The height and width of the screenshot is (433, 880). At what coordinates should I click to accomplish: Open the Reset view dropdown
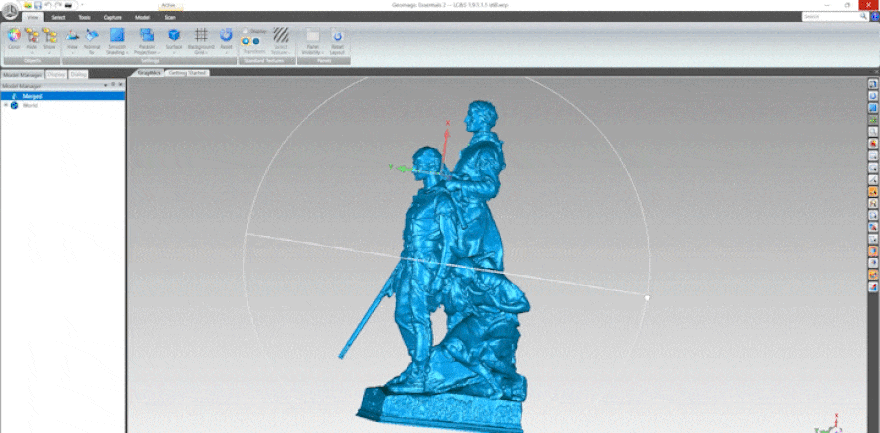226,40
